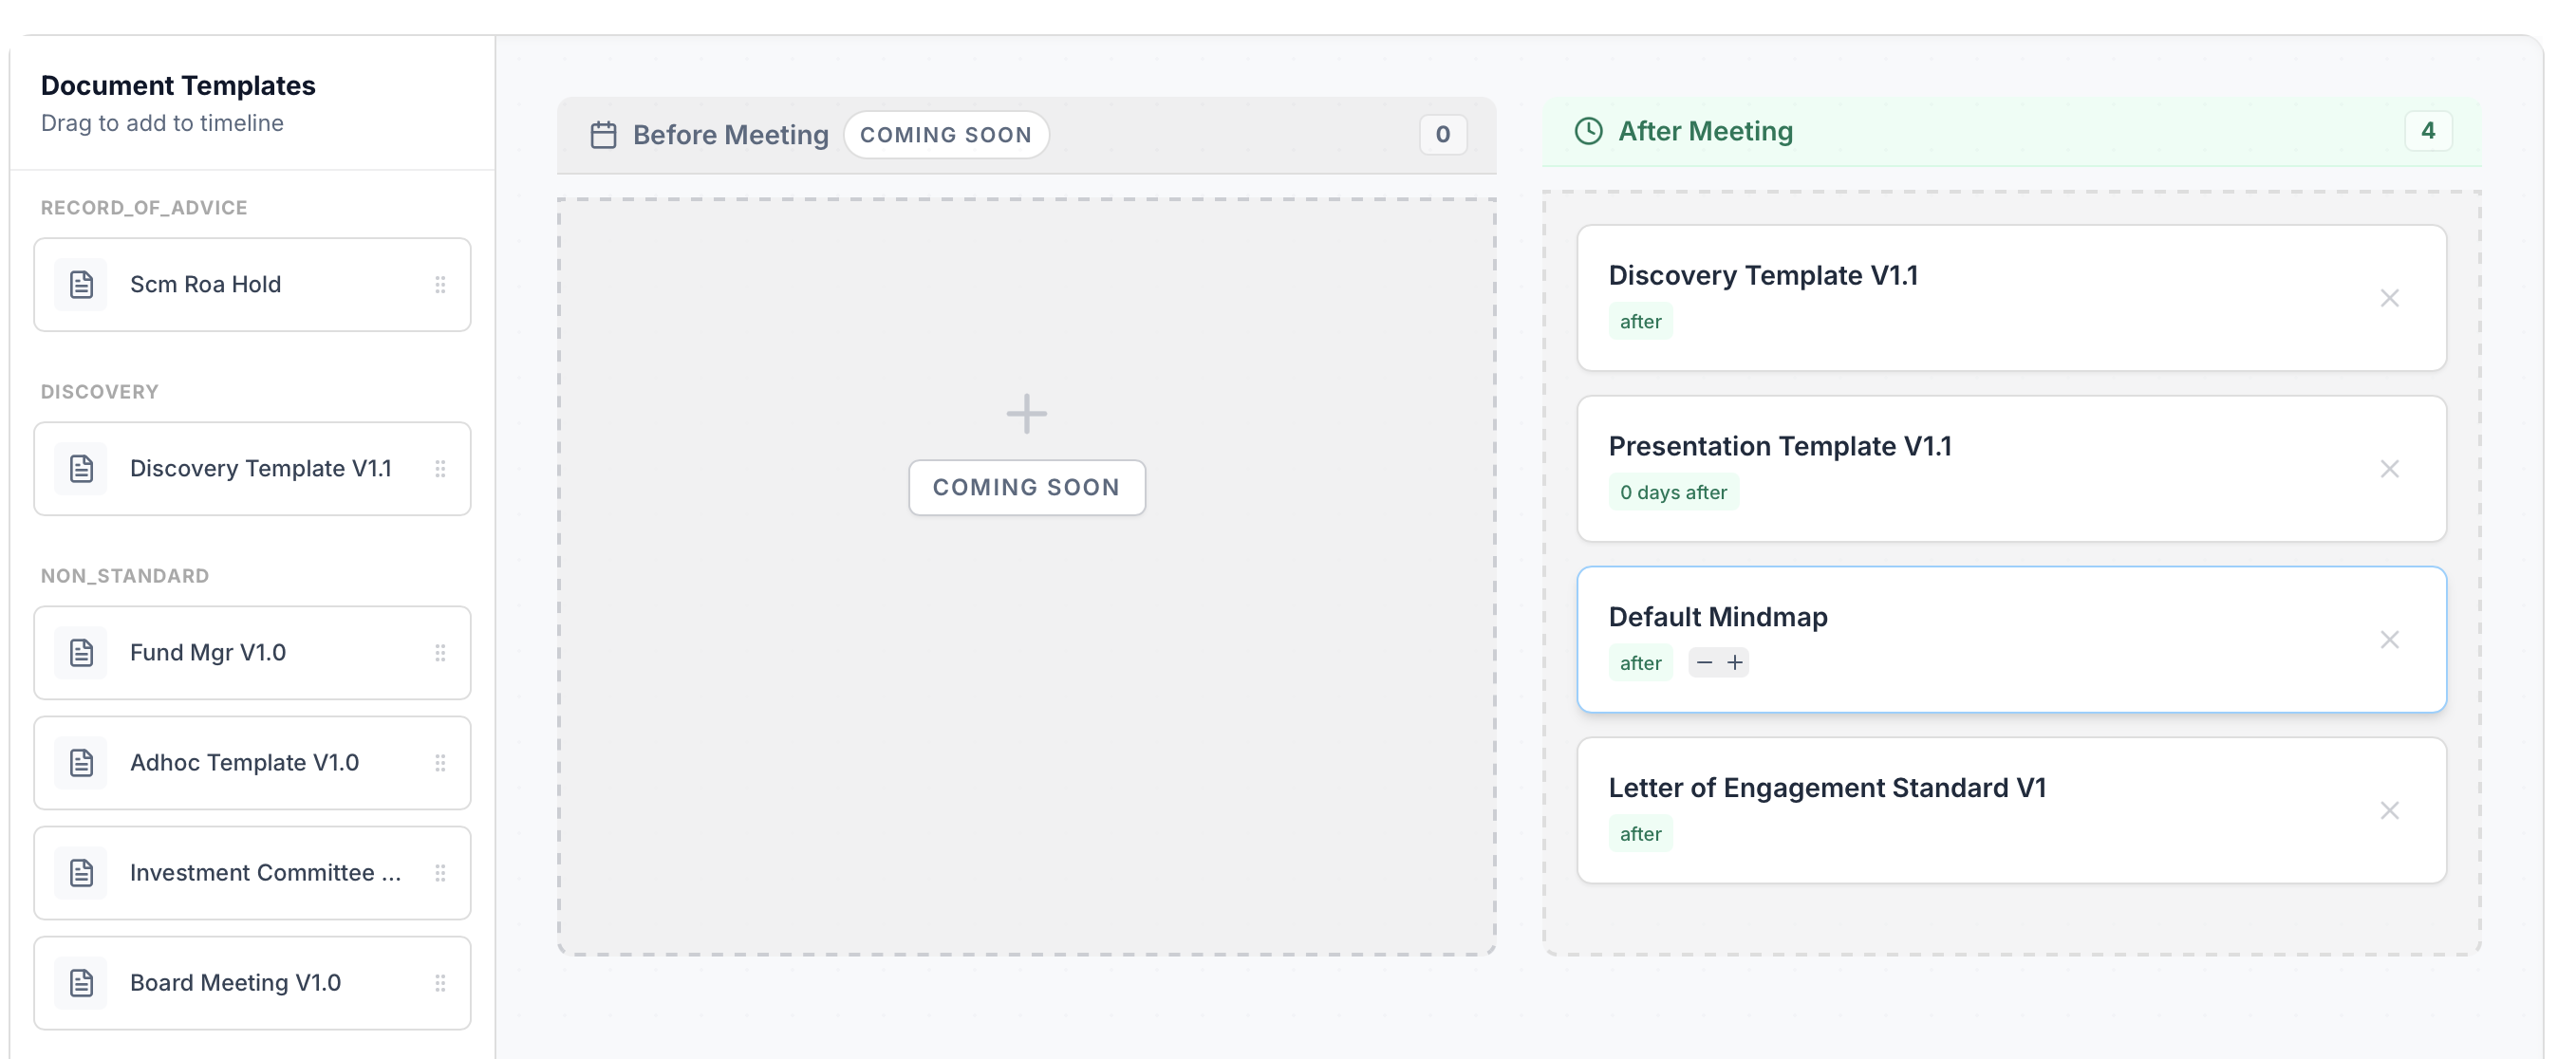
Task: Remove Default Mindmap from the timeline
Action: [x=2389, y=640]
